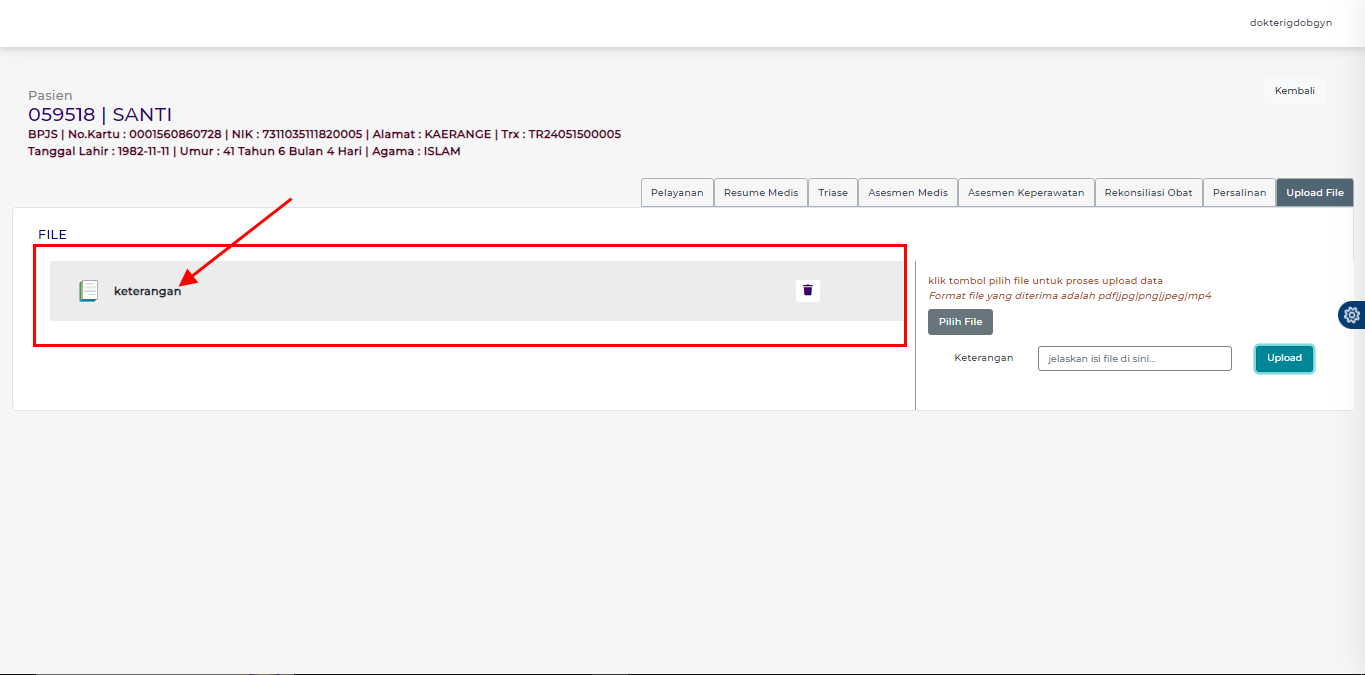Select the Upload File tab

tap(1314, 193)
